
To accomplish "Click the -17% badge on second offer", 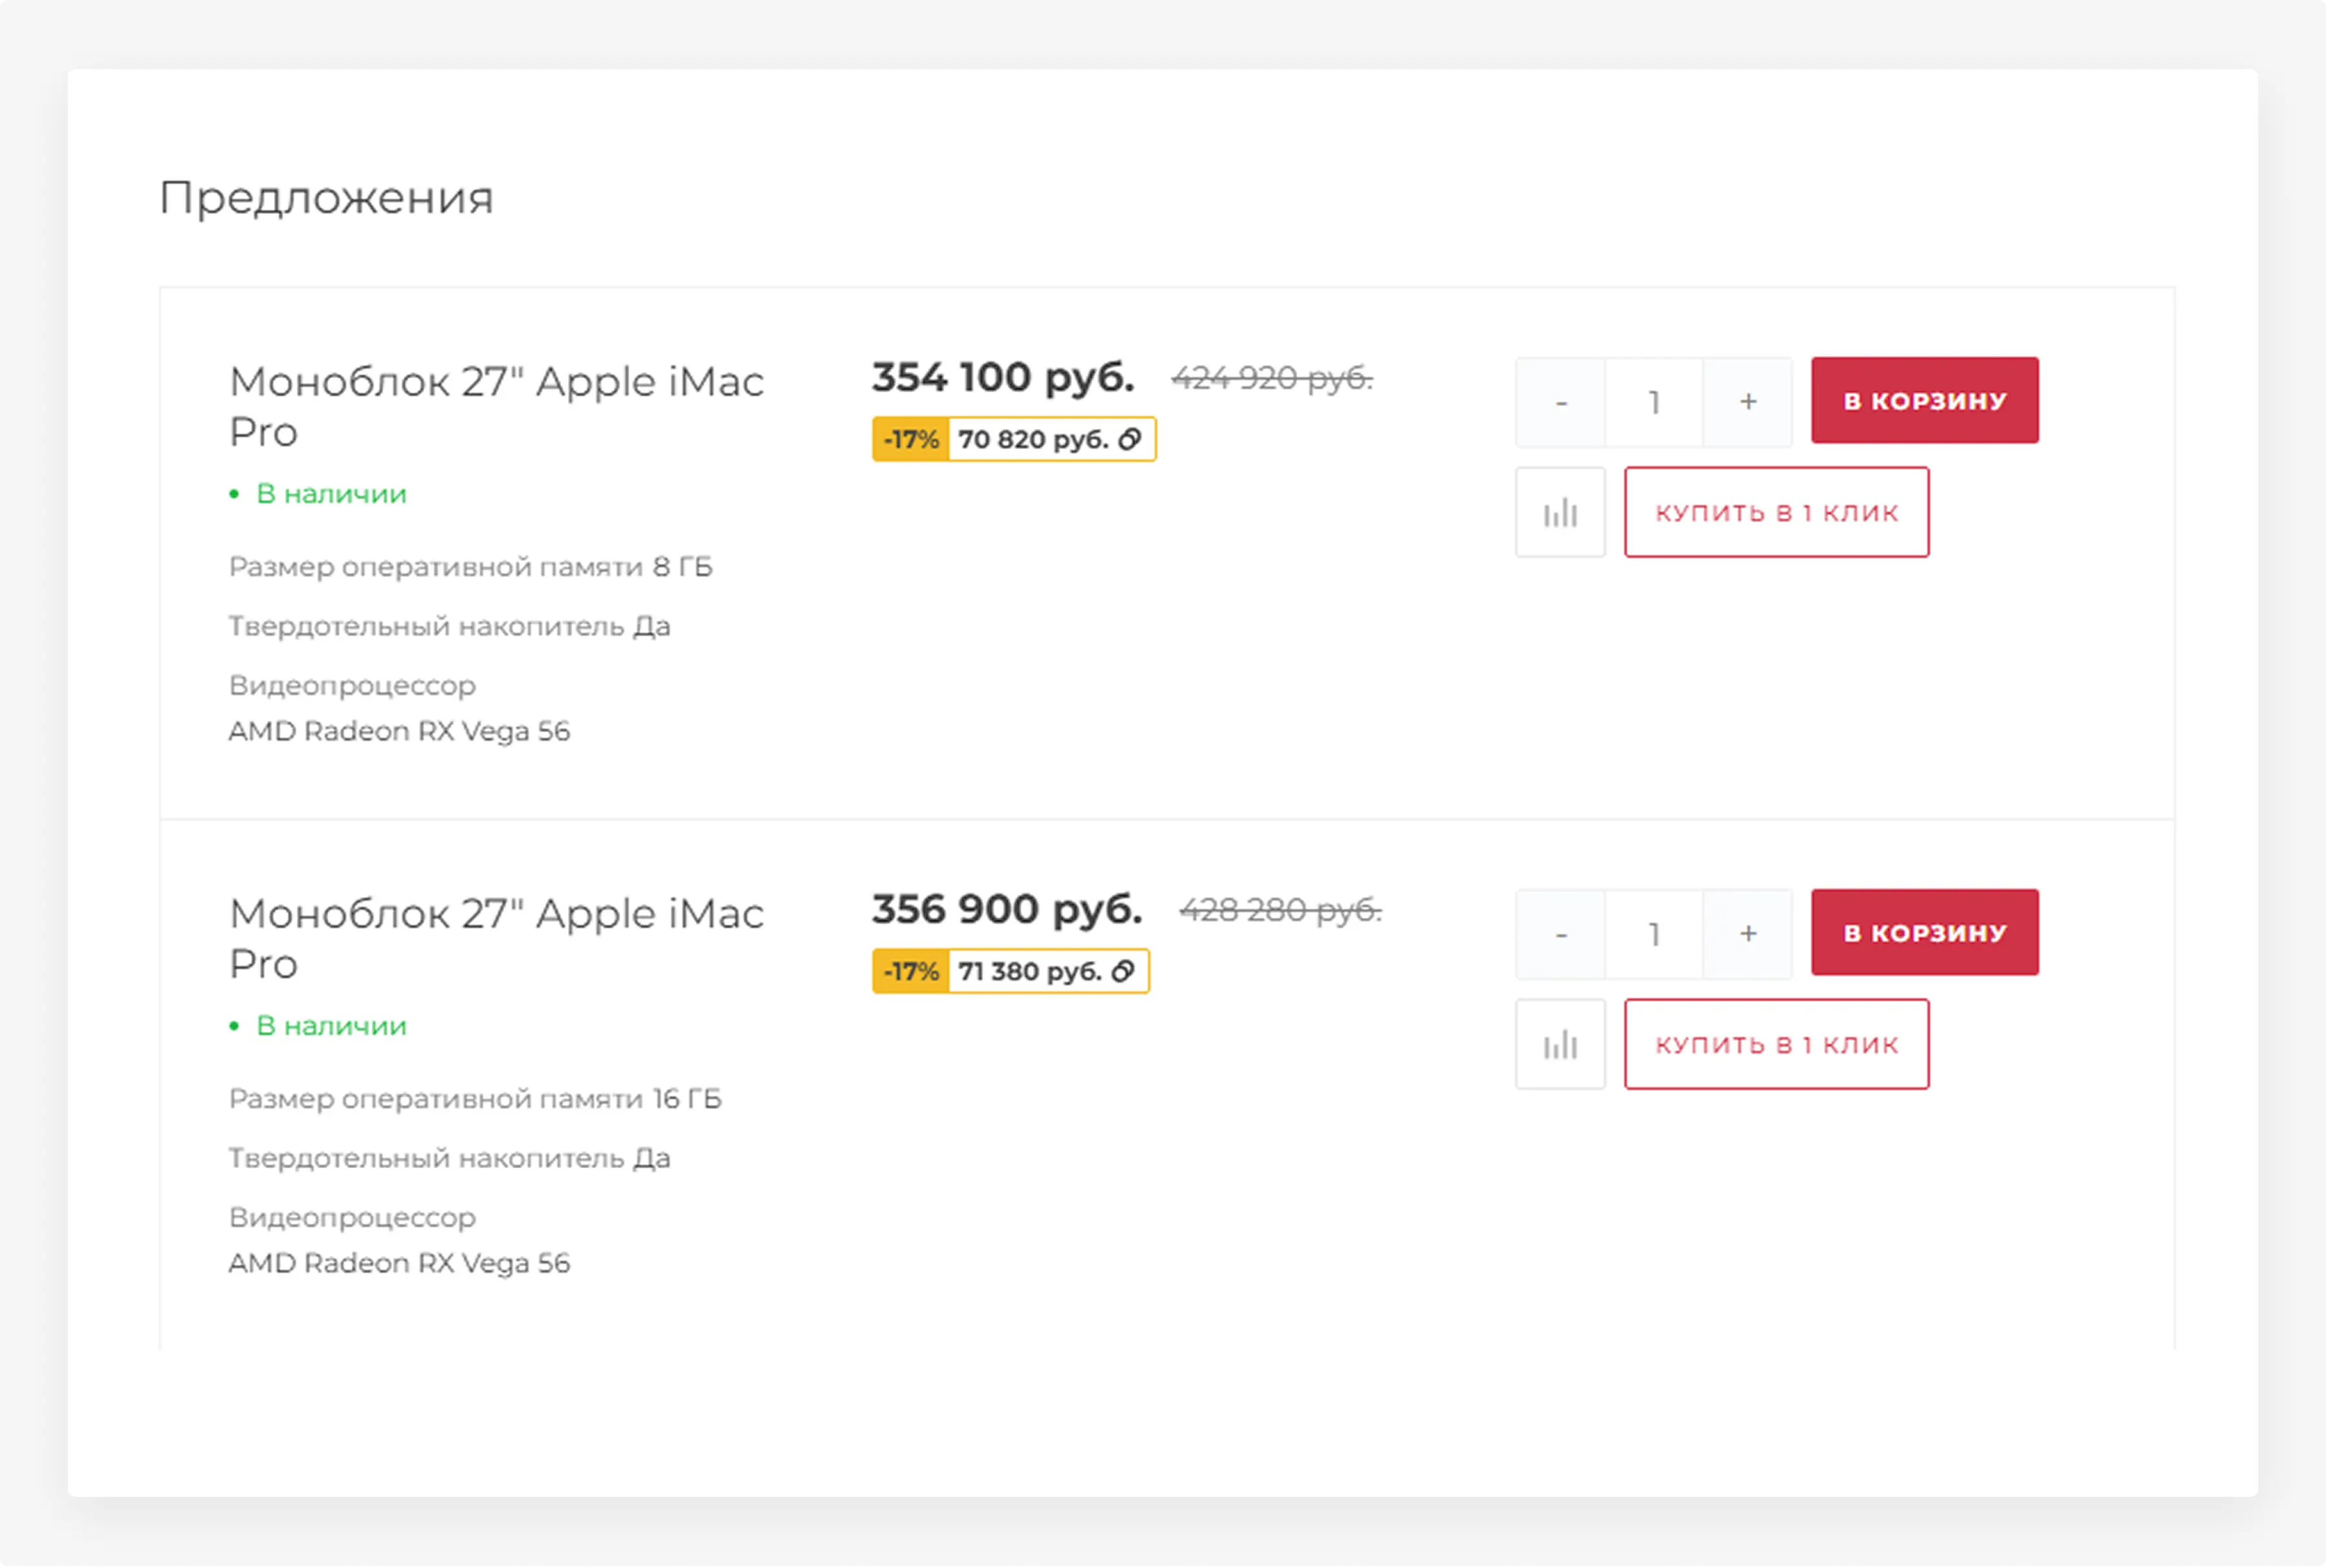I will point(910,972).
